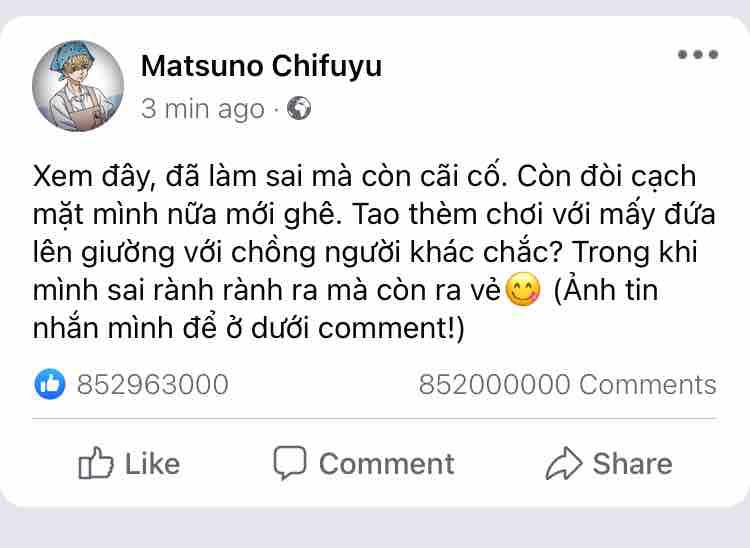Click the "Comment" text label
Viewport: 750px width, 548px height.
[x=386, y=464]
